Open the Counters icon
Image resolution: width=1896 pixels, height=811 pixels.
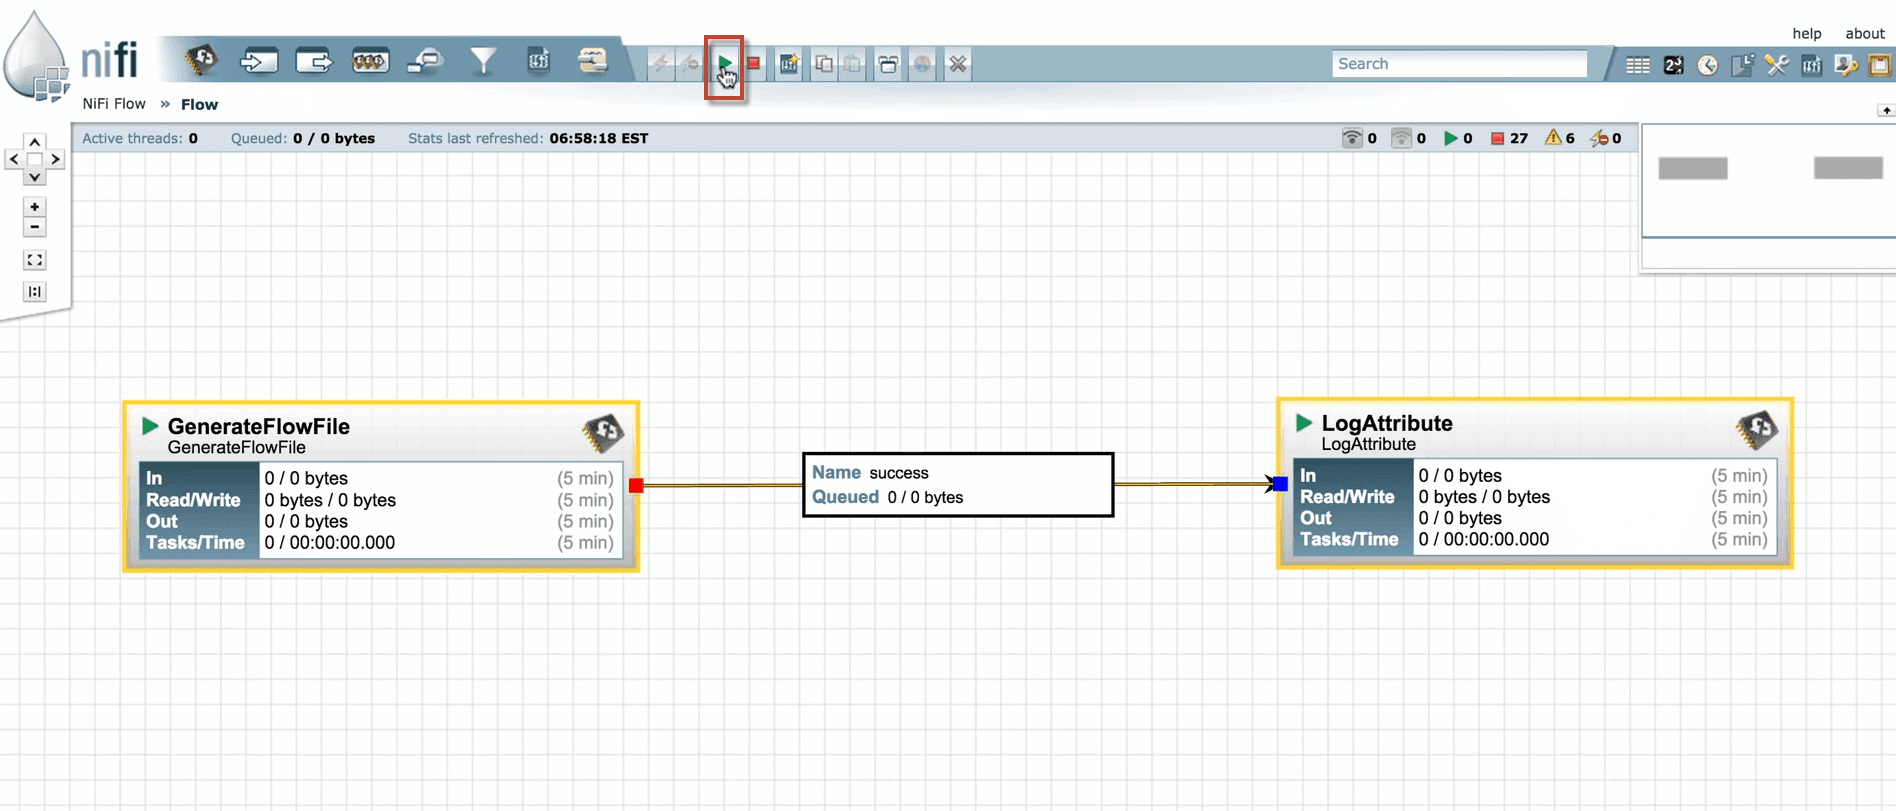click(x=1673, y=66)
